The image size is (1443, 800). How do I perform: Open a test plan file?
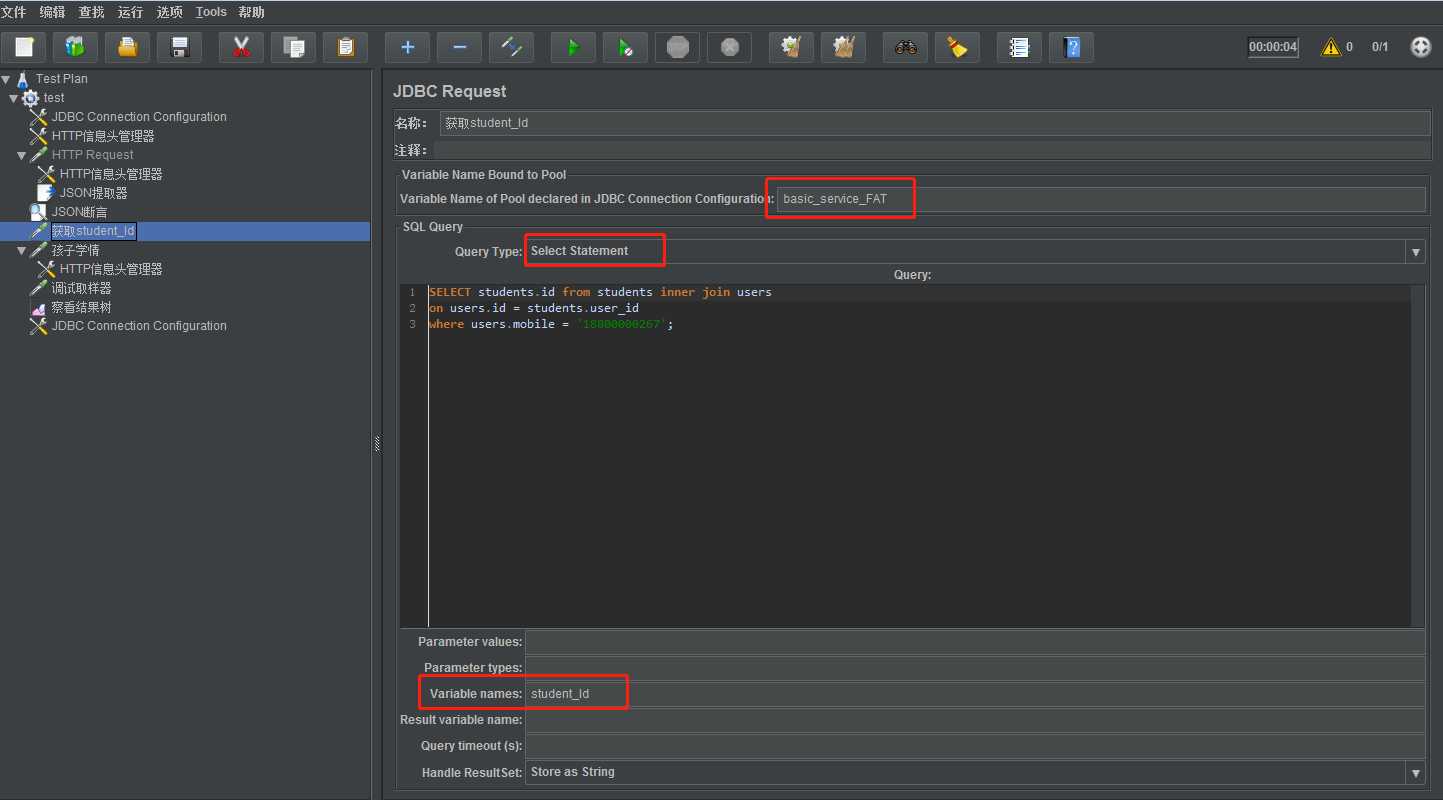click(127, 47)
